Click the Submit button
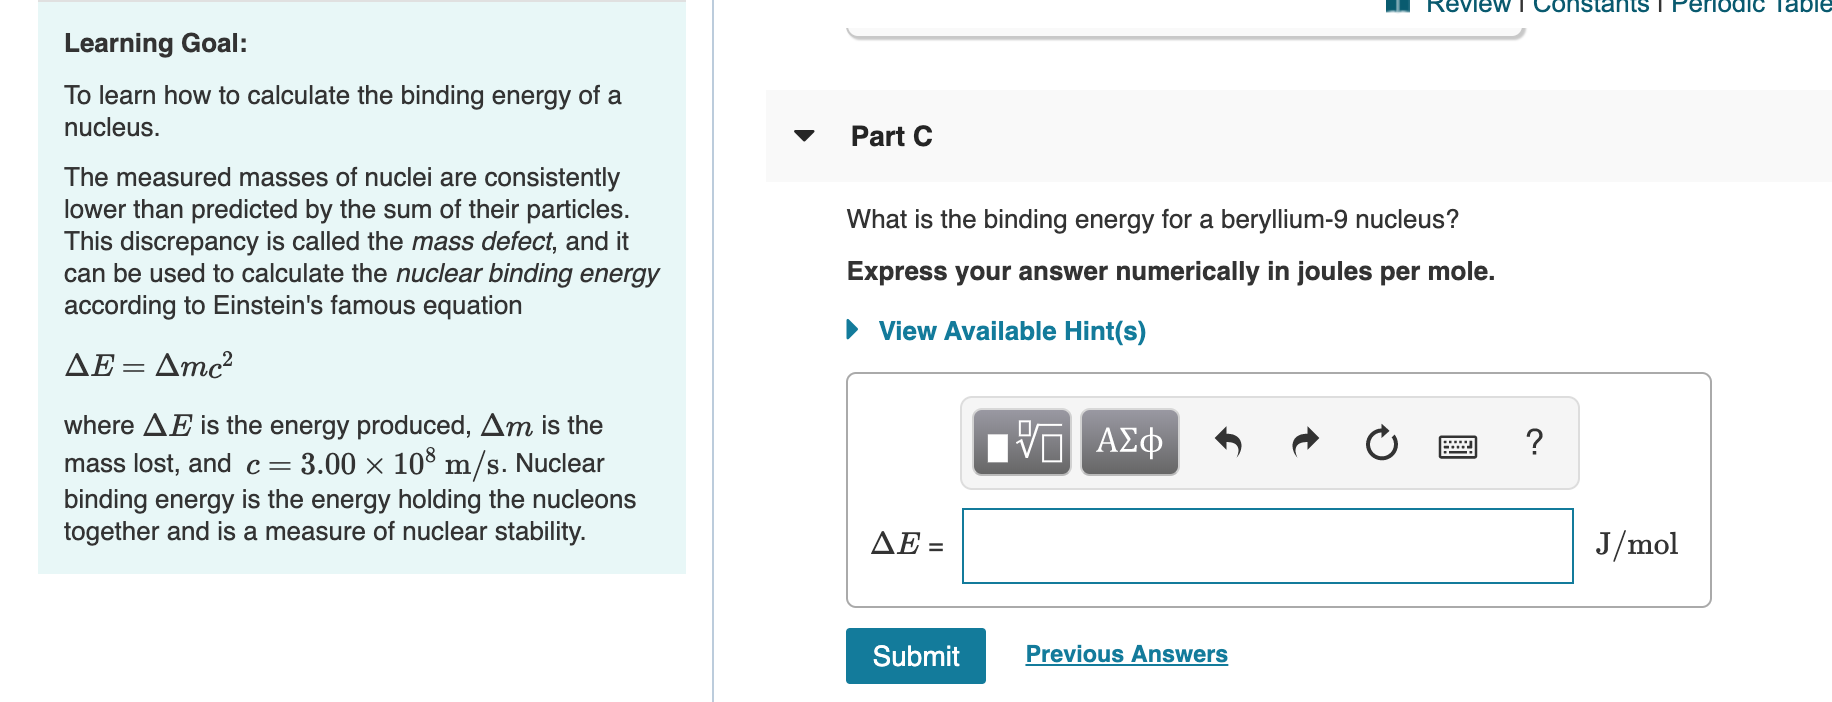This screenshot has height=702, width=1832. [914, 656]
